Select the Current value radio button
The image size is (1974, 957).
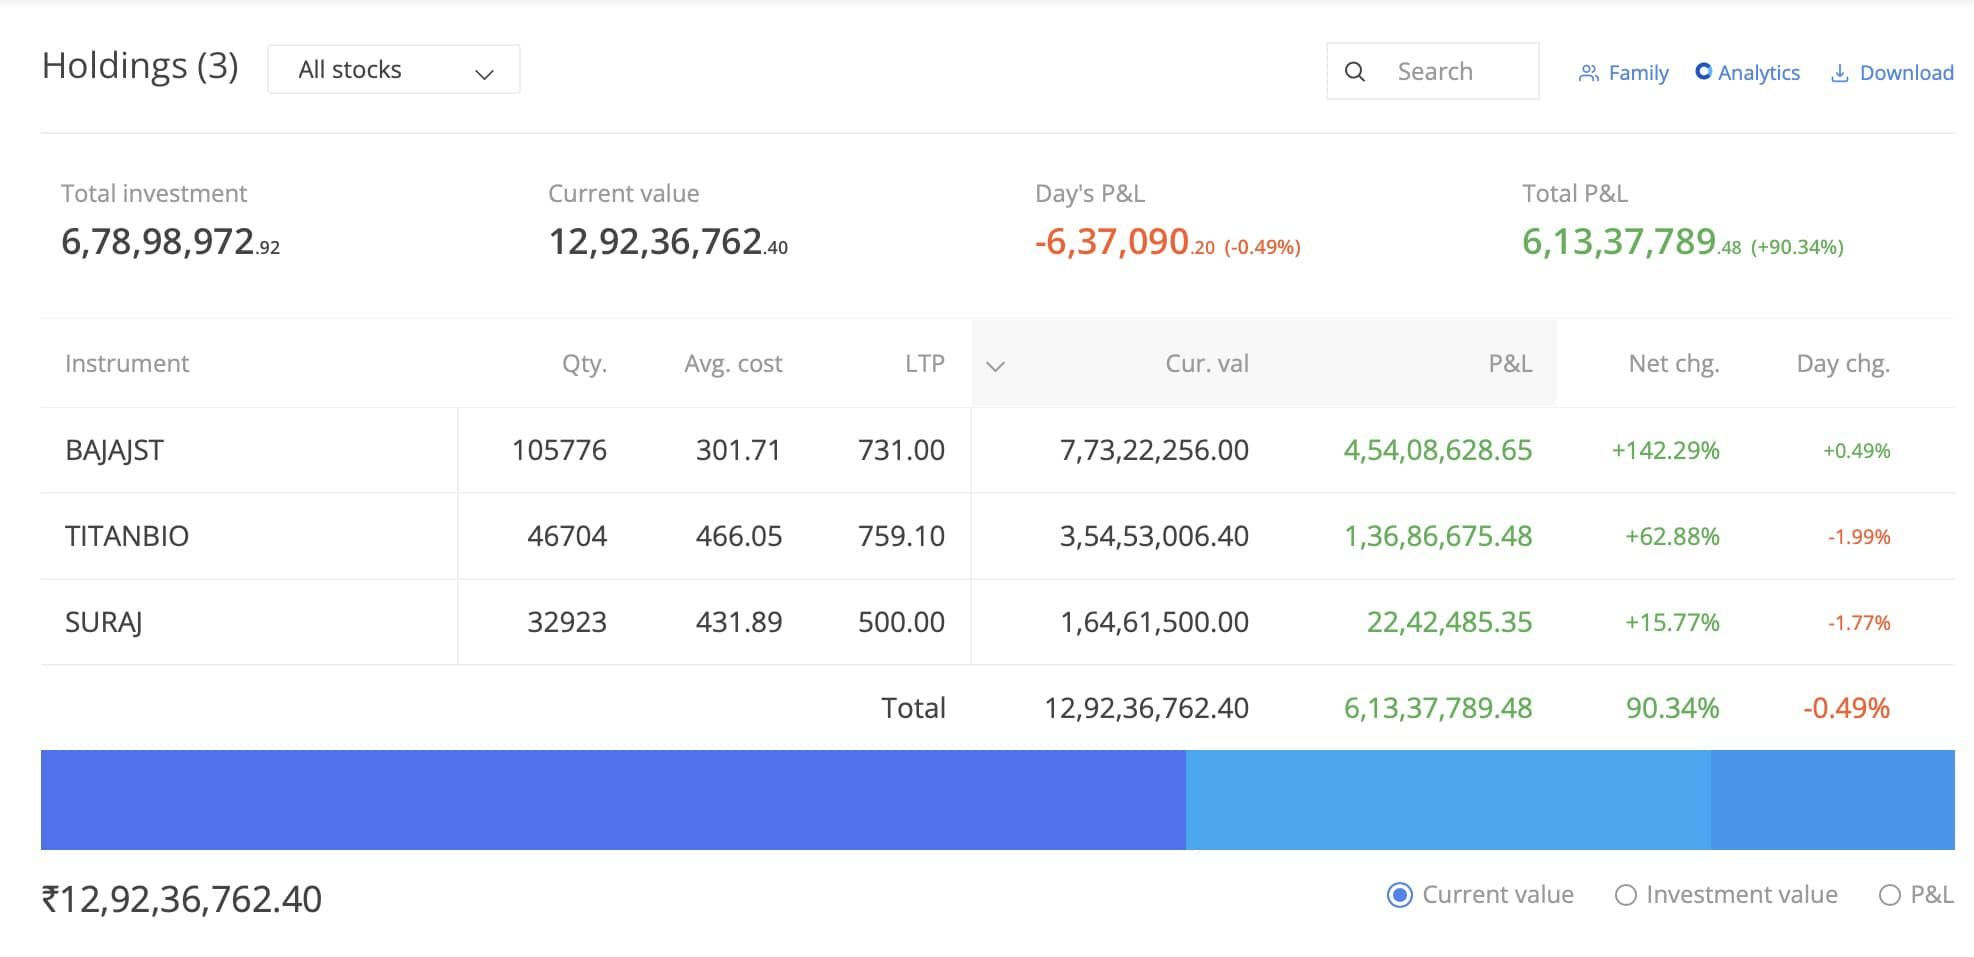tap(1400, 895)
